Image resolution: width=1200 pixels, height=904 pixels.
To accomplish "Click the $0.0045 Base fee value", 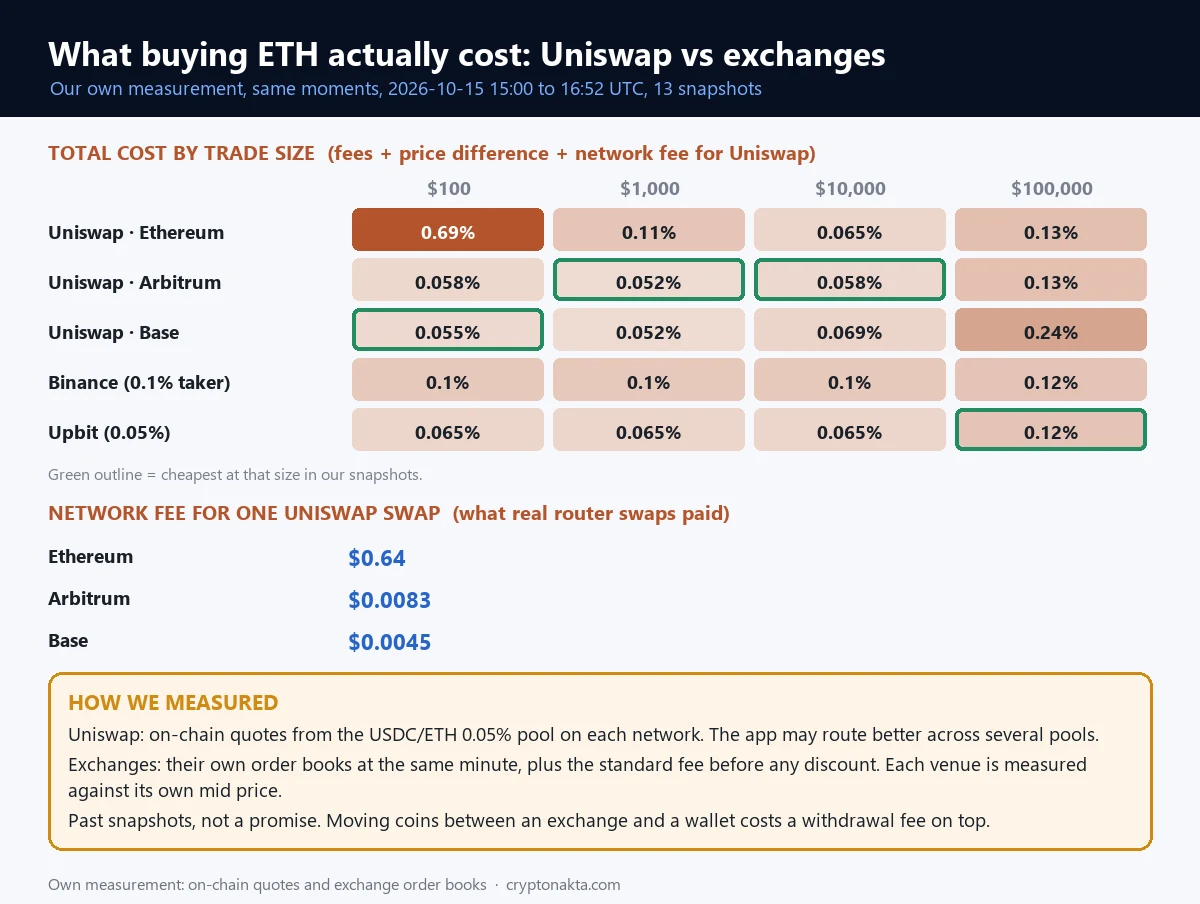I will [x=389, y=643].
